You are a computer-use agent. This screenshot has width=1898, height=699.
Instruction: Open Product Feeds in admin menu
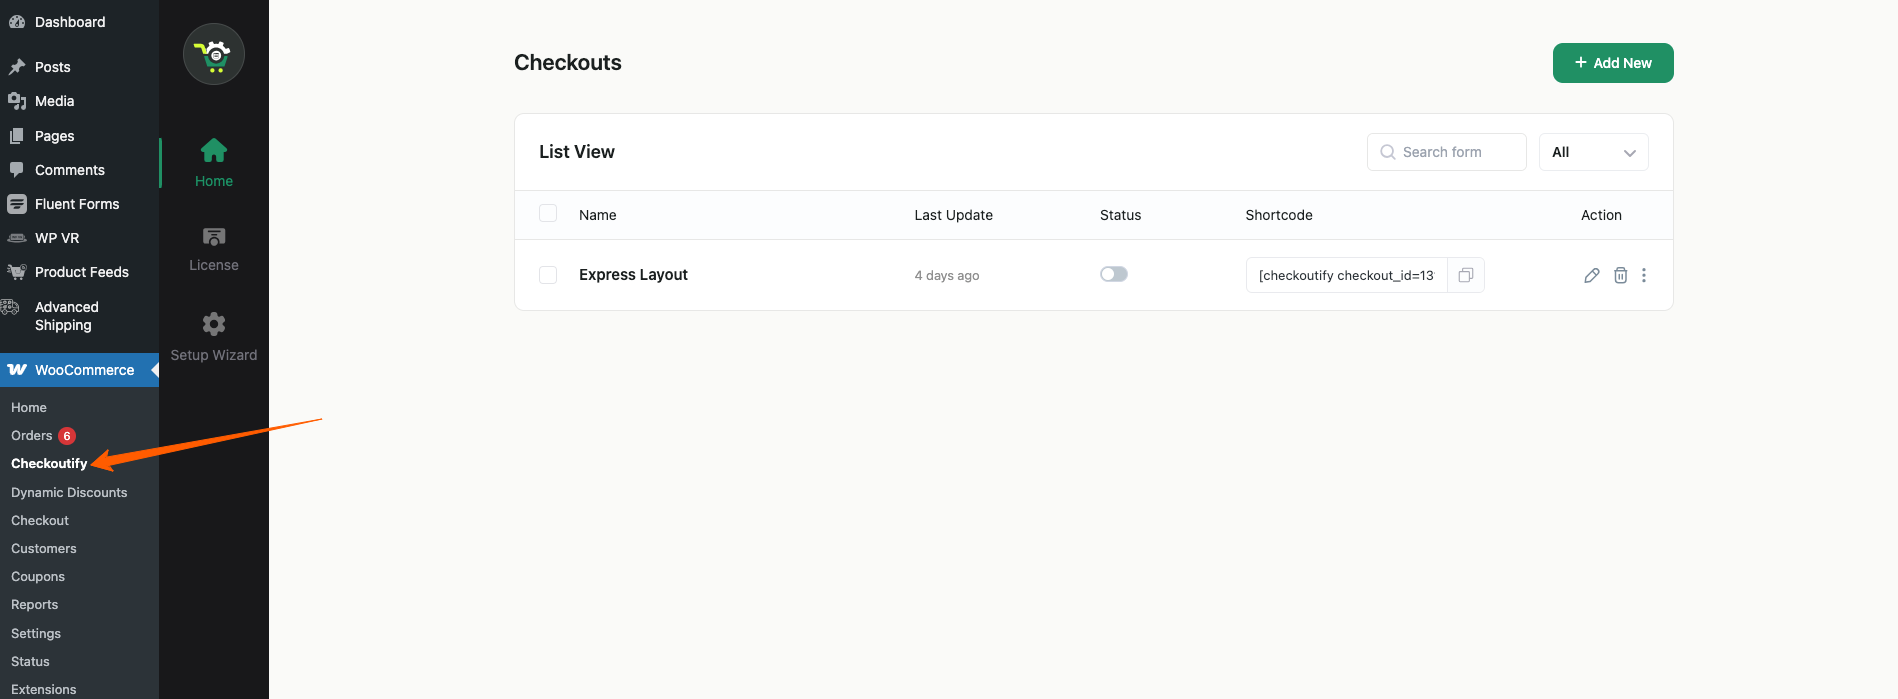[81, 272]
